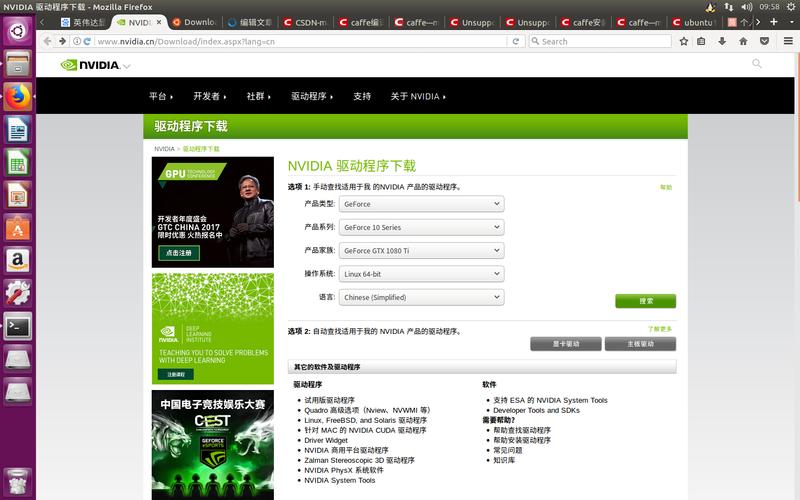This screenshot has height=500, width=800.
Task: Click 主板驱动 auto-detect button
Action: [x=640, y=344]
